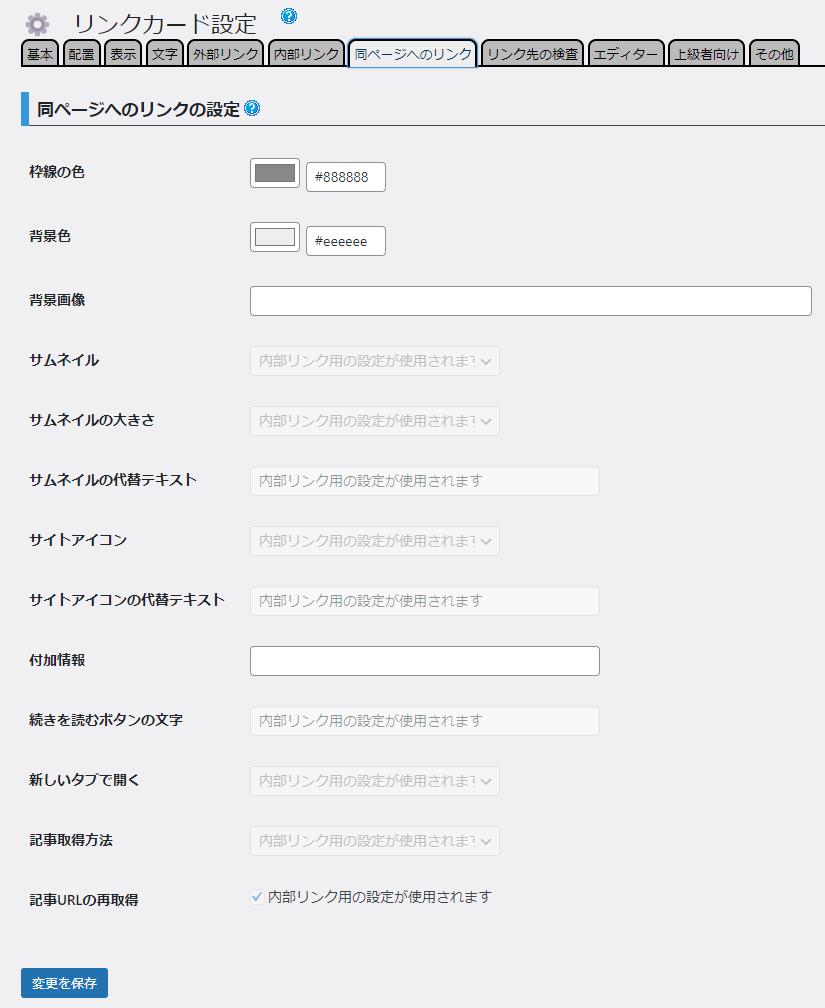The image size is (825, 1008).
Task: Open the 背景色 color swatch picker
Action: 275,237
